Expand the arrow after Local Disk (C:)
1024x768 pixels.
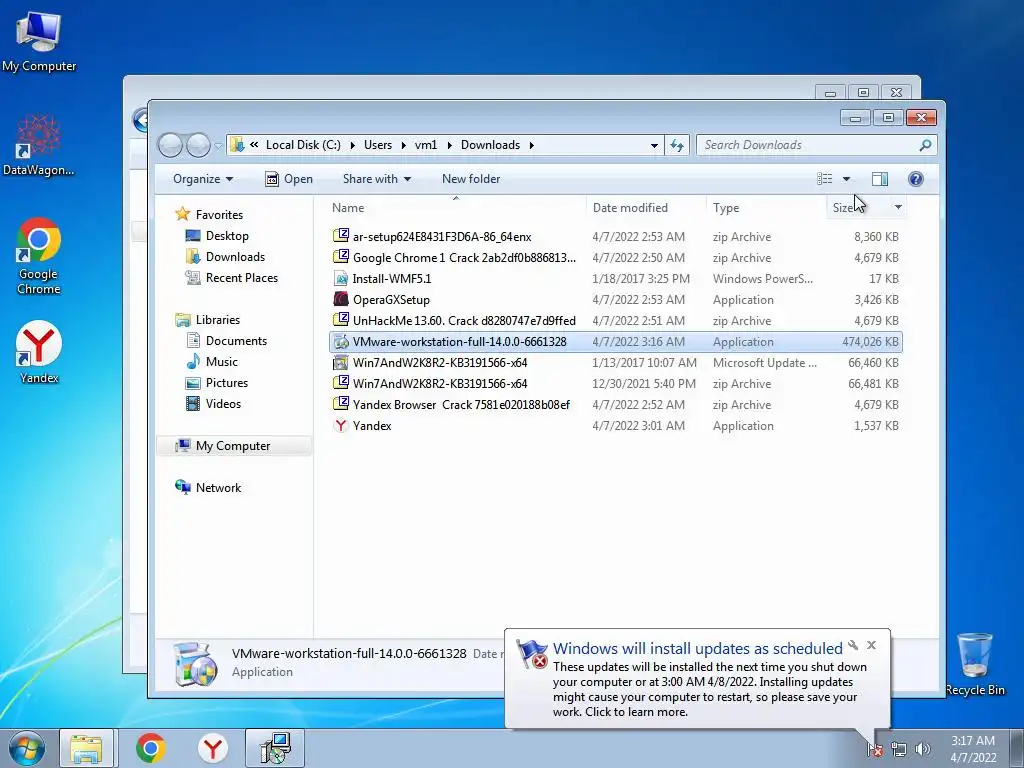click(353, 145)
